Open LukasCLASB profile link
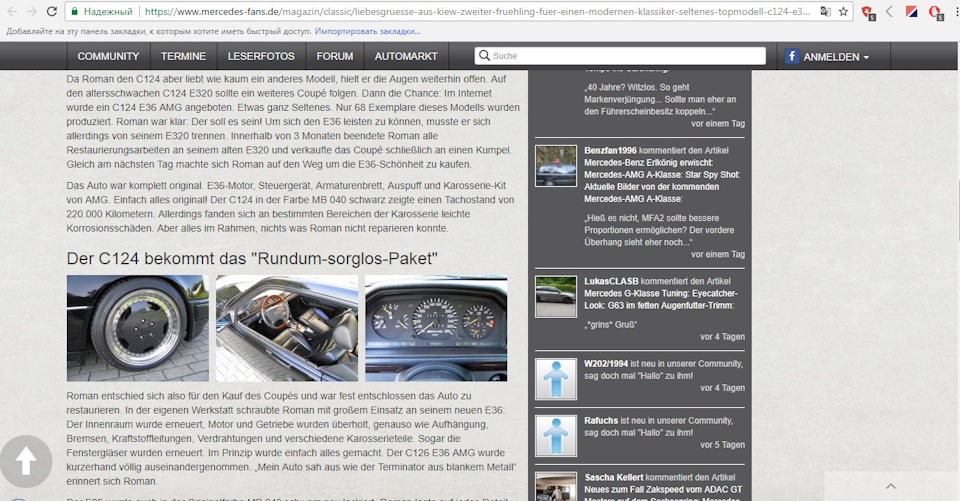This screenshot has height=501, width=960. pyautogui.click(x=611, y=281)
